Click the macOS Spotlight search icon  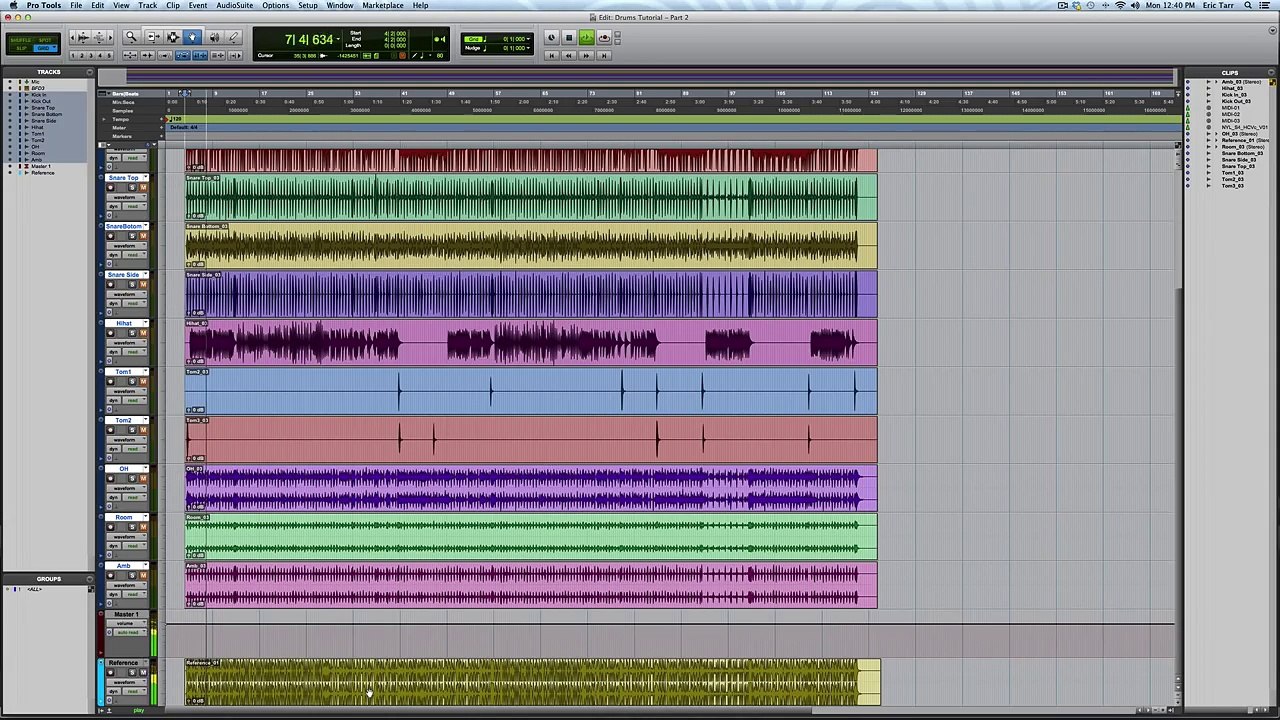1250,5
